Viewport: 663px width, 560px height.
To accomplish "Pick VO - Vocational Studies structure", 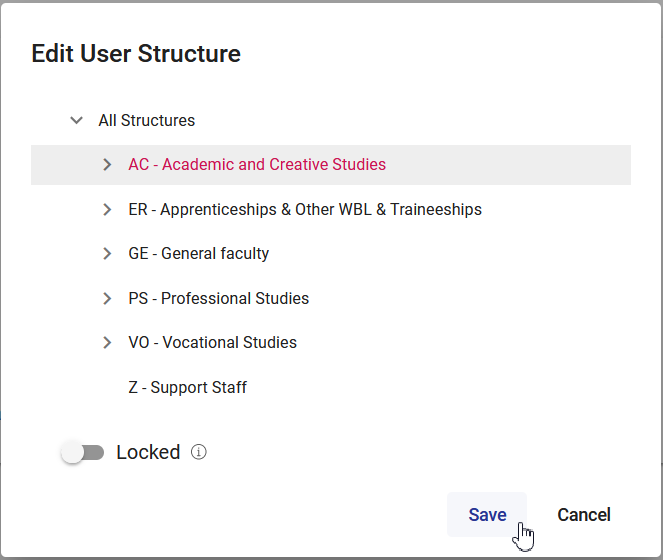I will [213, 342].
